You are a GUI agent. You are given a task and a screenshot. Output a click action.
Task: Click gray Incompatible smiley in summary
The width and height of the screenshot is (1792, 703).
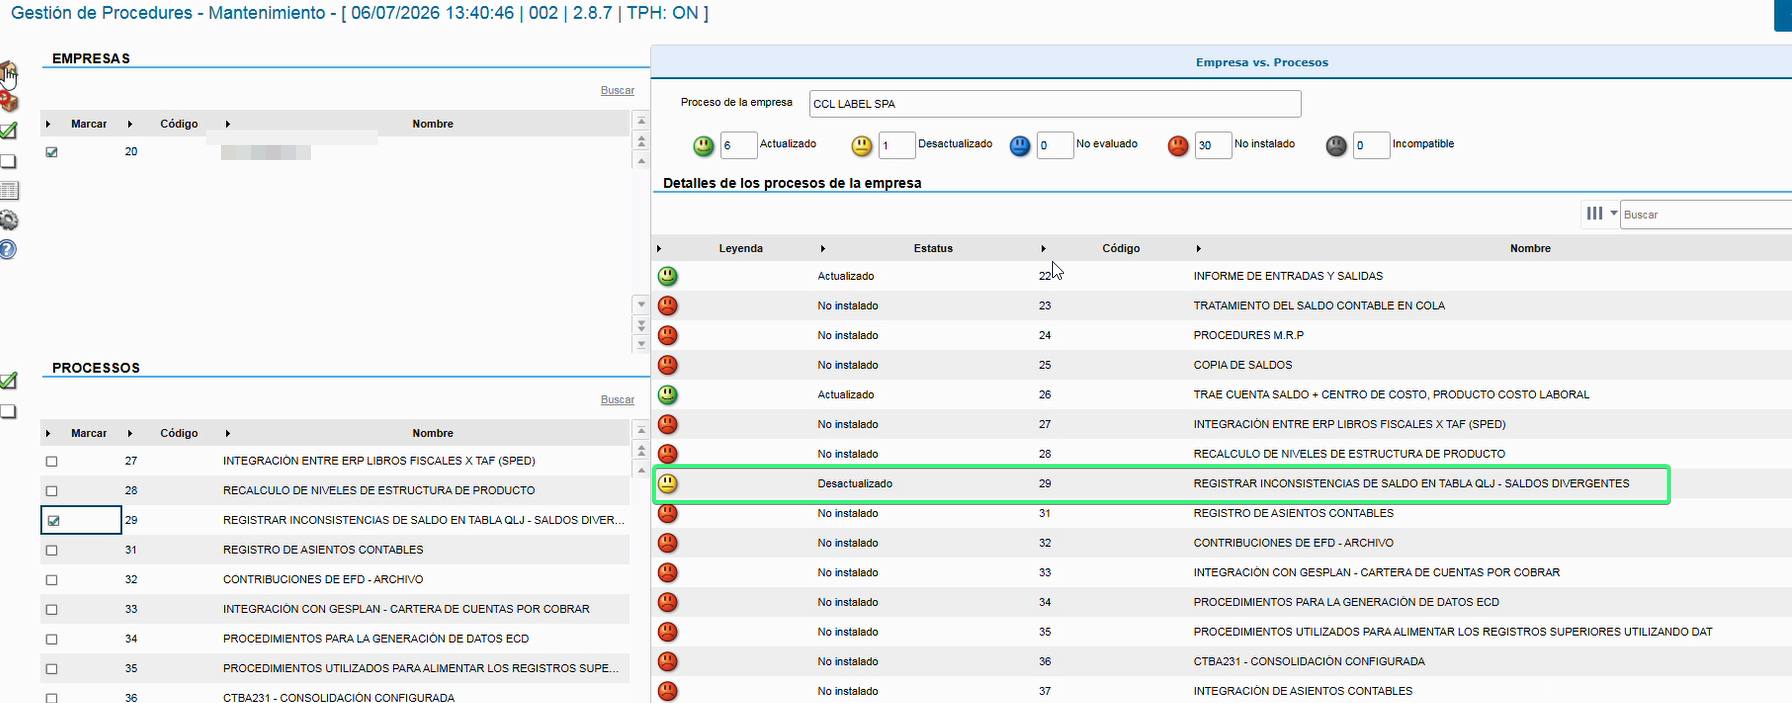click(1337, 146)
